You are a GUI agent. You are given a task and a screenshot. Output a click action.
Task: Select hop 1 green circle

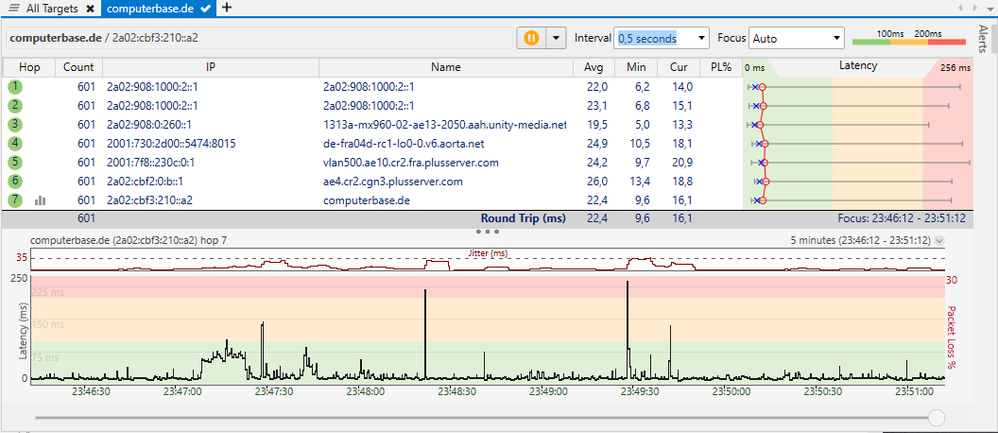[15, 87]
